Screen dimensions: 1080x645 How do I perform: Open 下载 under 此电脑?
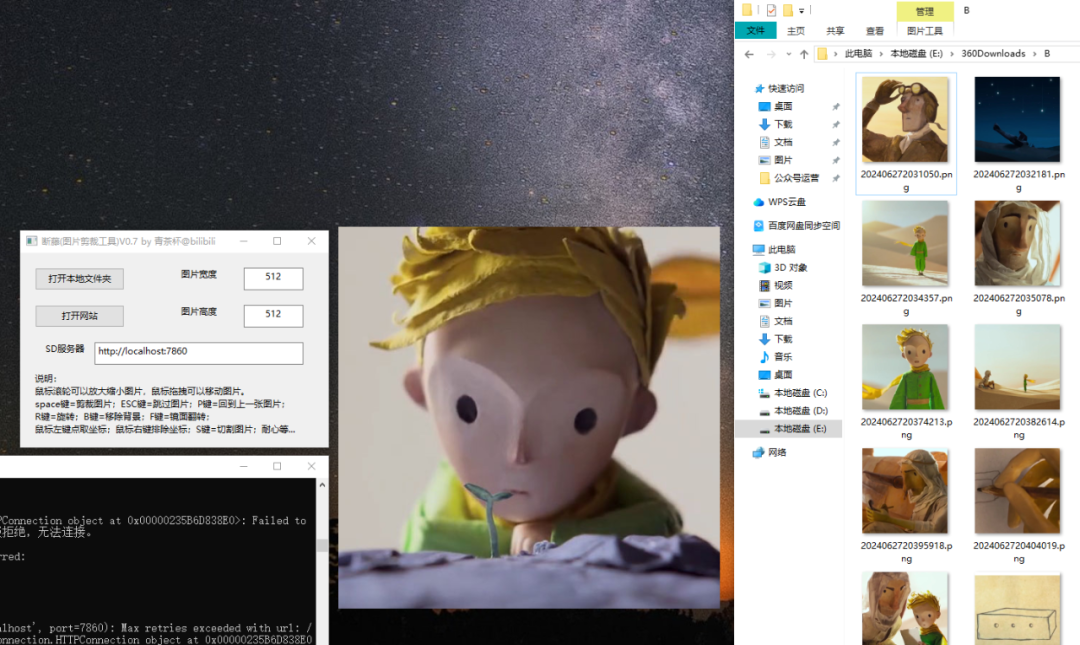point(783,340)
